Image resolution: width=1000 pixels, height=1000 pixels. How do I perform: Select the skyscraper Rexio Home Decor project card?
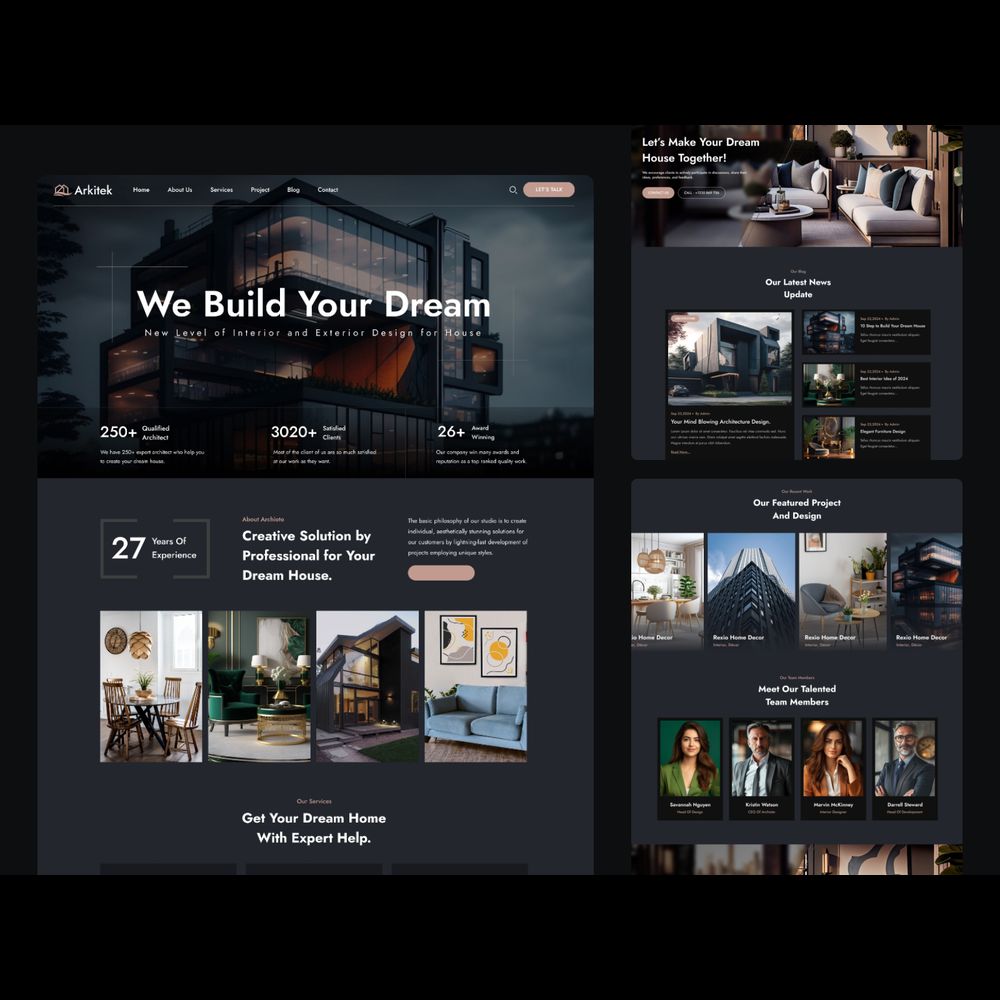tap(751, 590)
